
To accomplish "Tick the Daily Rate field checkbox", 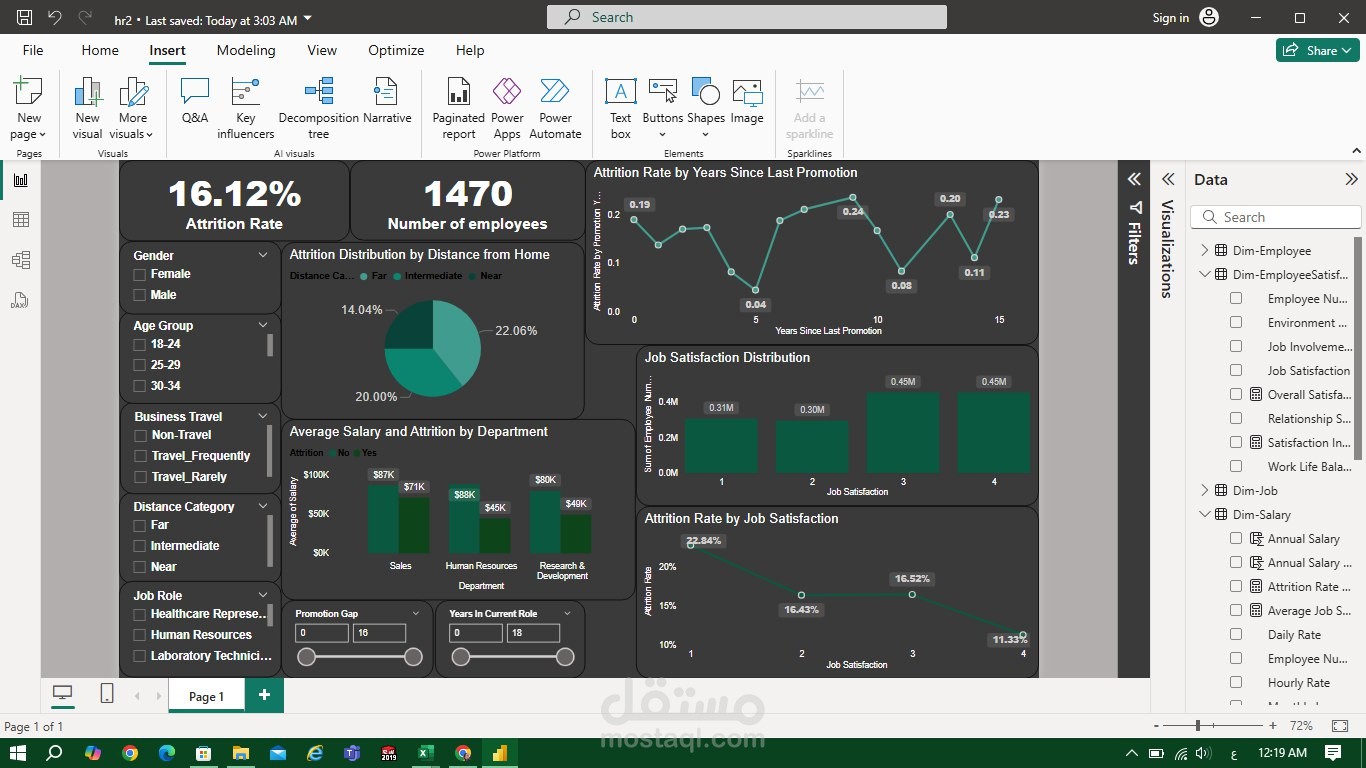I will pos(1236,634).
